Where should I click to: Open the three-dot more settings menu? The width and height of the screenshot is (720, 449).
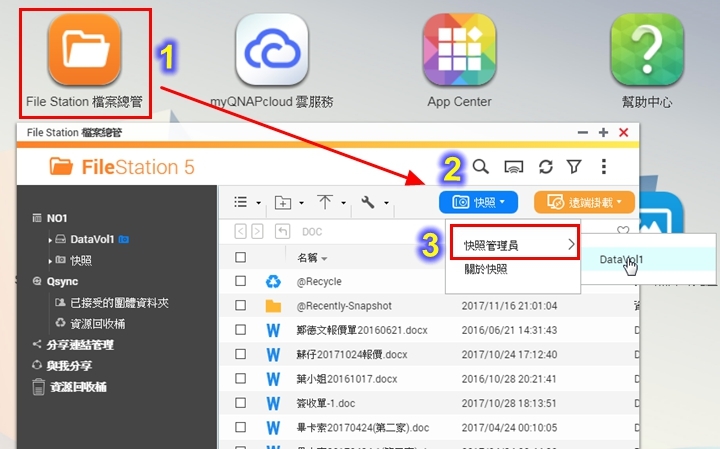coord(604,167)
